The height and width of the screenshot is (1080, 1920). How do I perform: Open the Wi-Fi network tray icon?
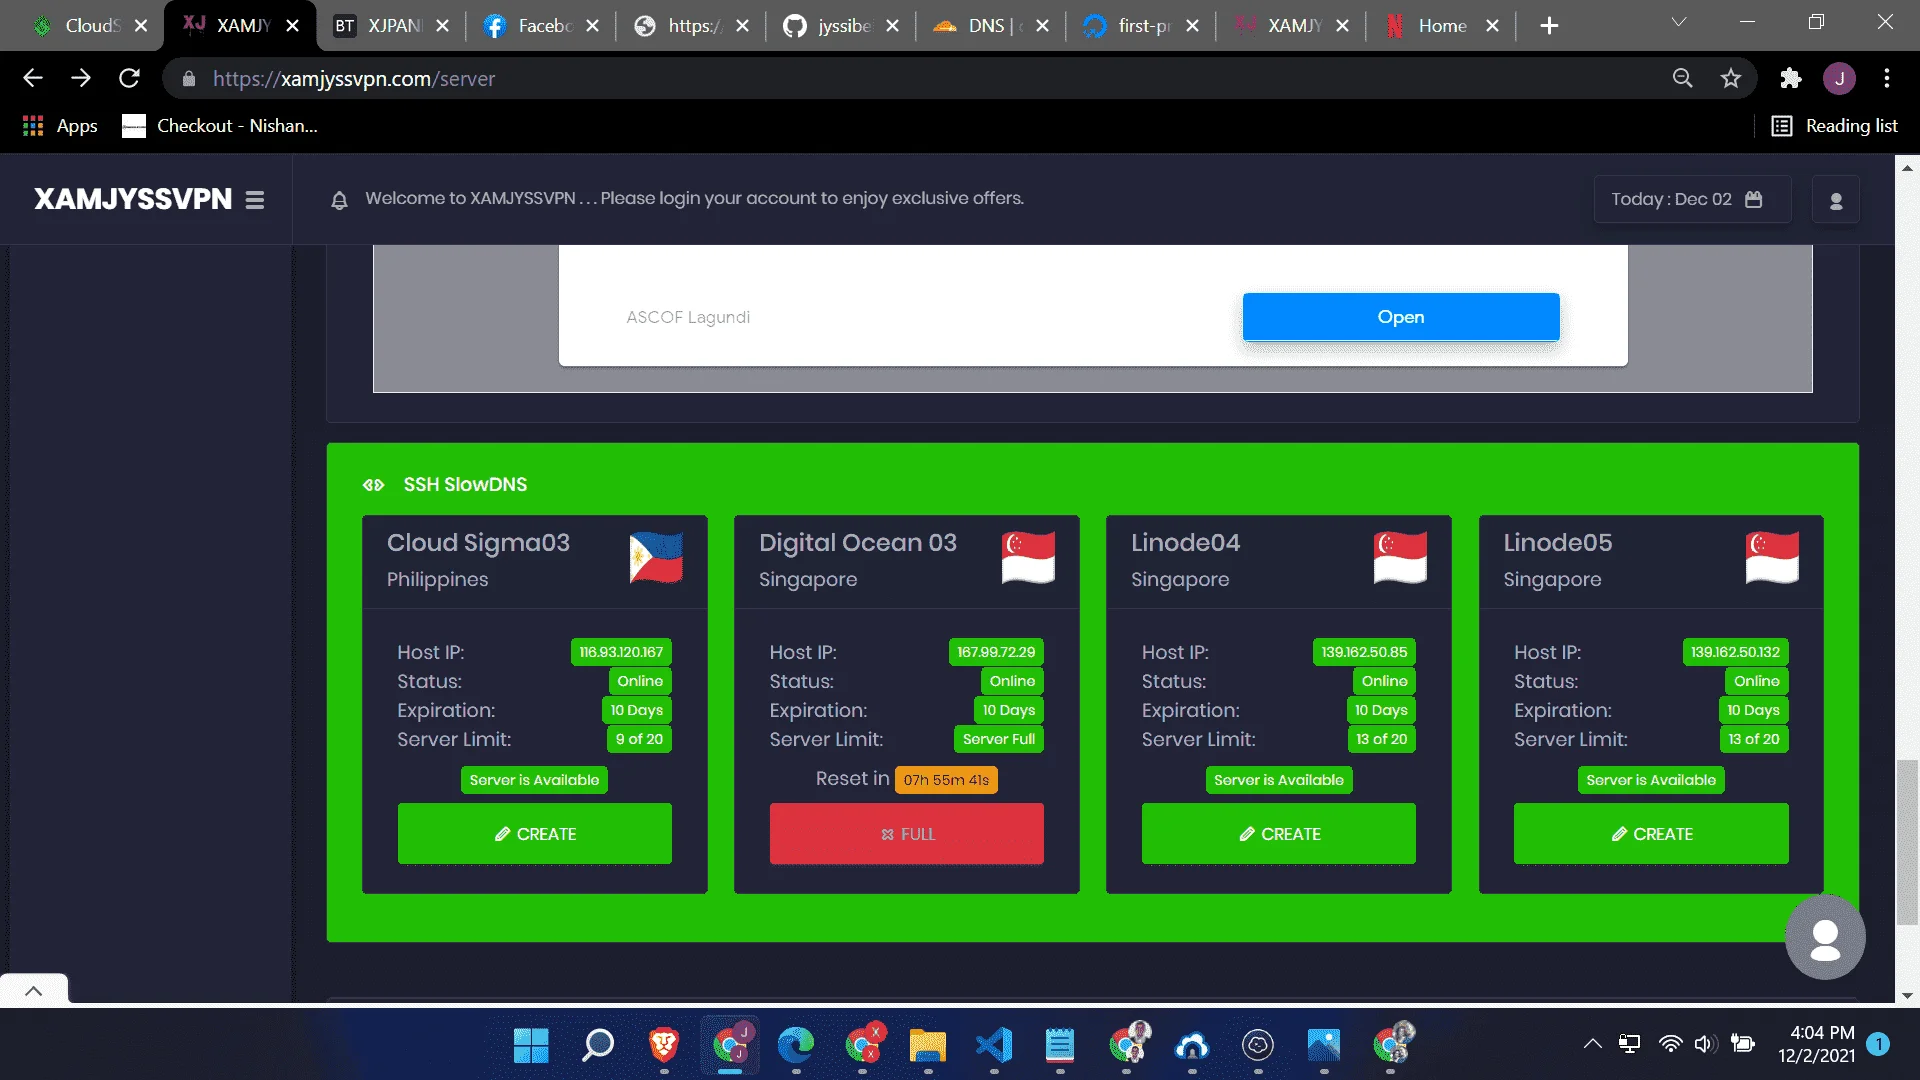(1670, 1044)
